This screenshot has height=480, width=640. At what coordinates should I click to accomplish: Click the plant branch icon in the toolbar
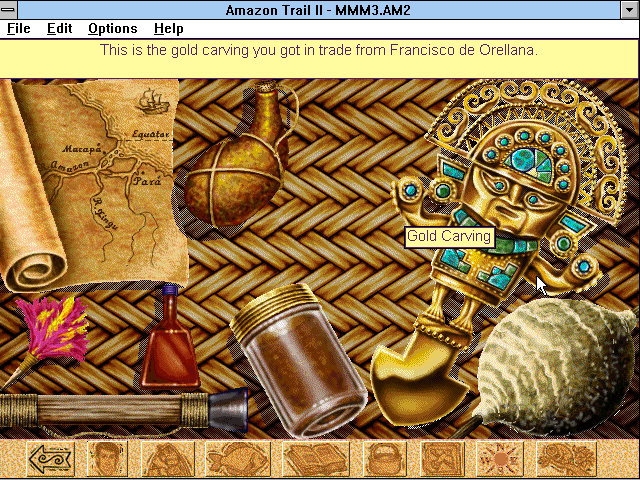[566, 459]
